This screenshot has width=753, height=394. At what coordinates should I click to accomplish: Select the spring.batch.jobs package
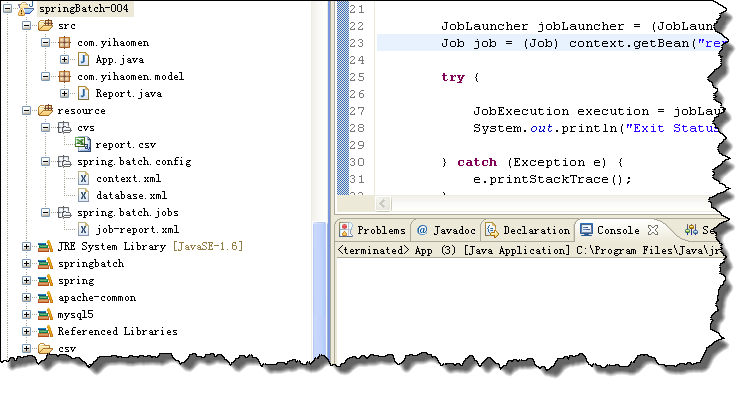point(128,212)
